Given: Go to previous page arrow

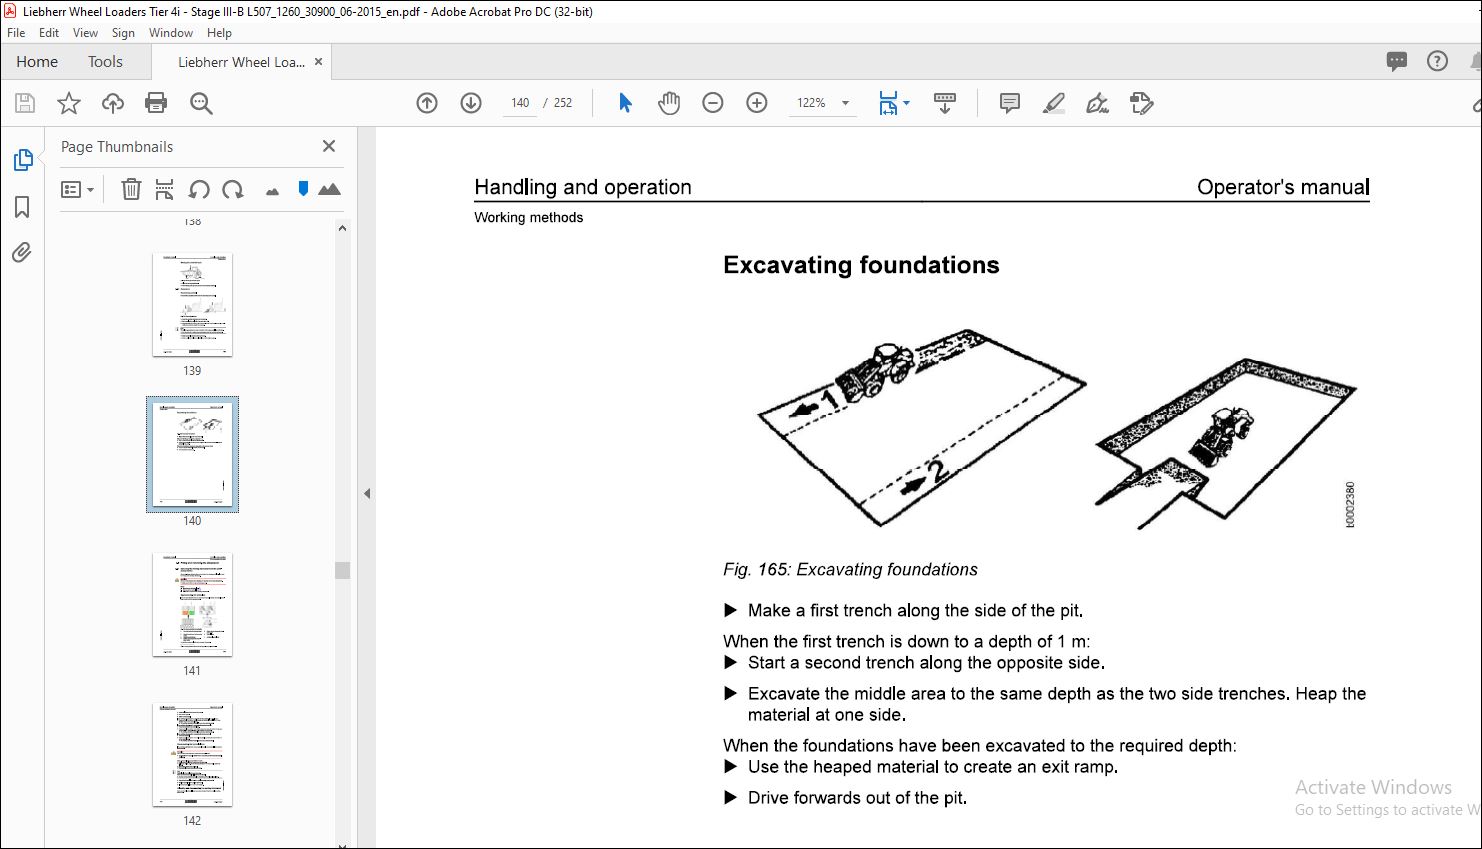Looking at the screenshot, I should point(427,103).
